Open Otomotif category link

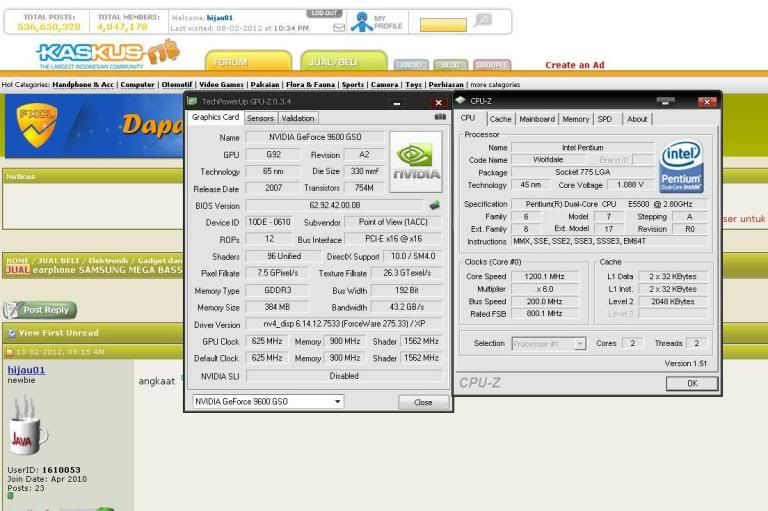click(x=177, y=85)
